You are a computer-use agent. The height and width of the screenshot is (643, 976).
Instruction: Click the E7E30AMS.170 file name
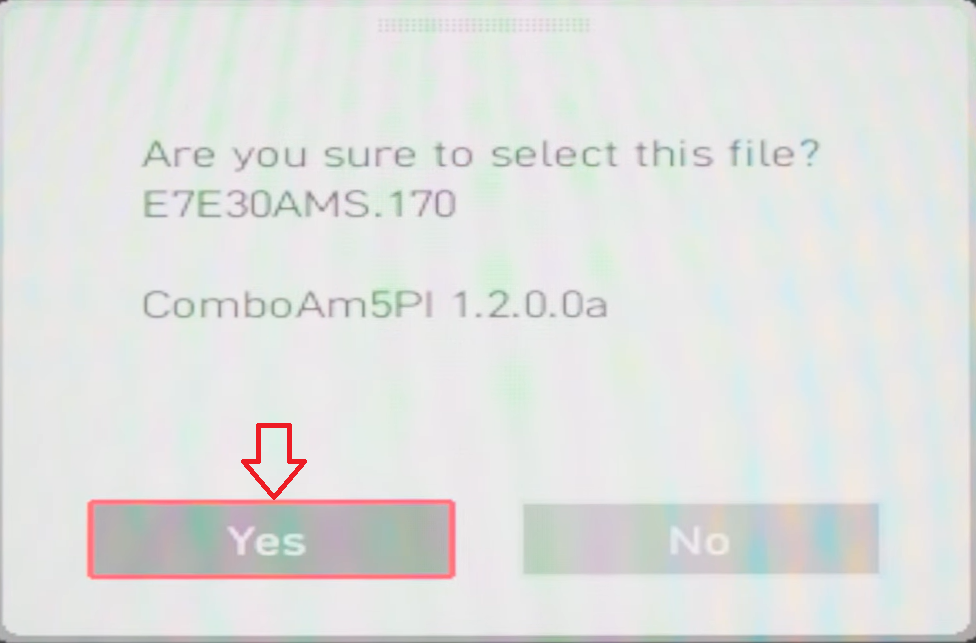(299, 204)
